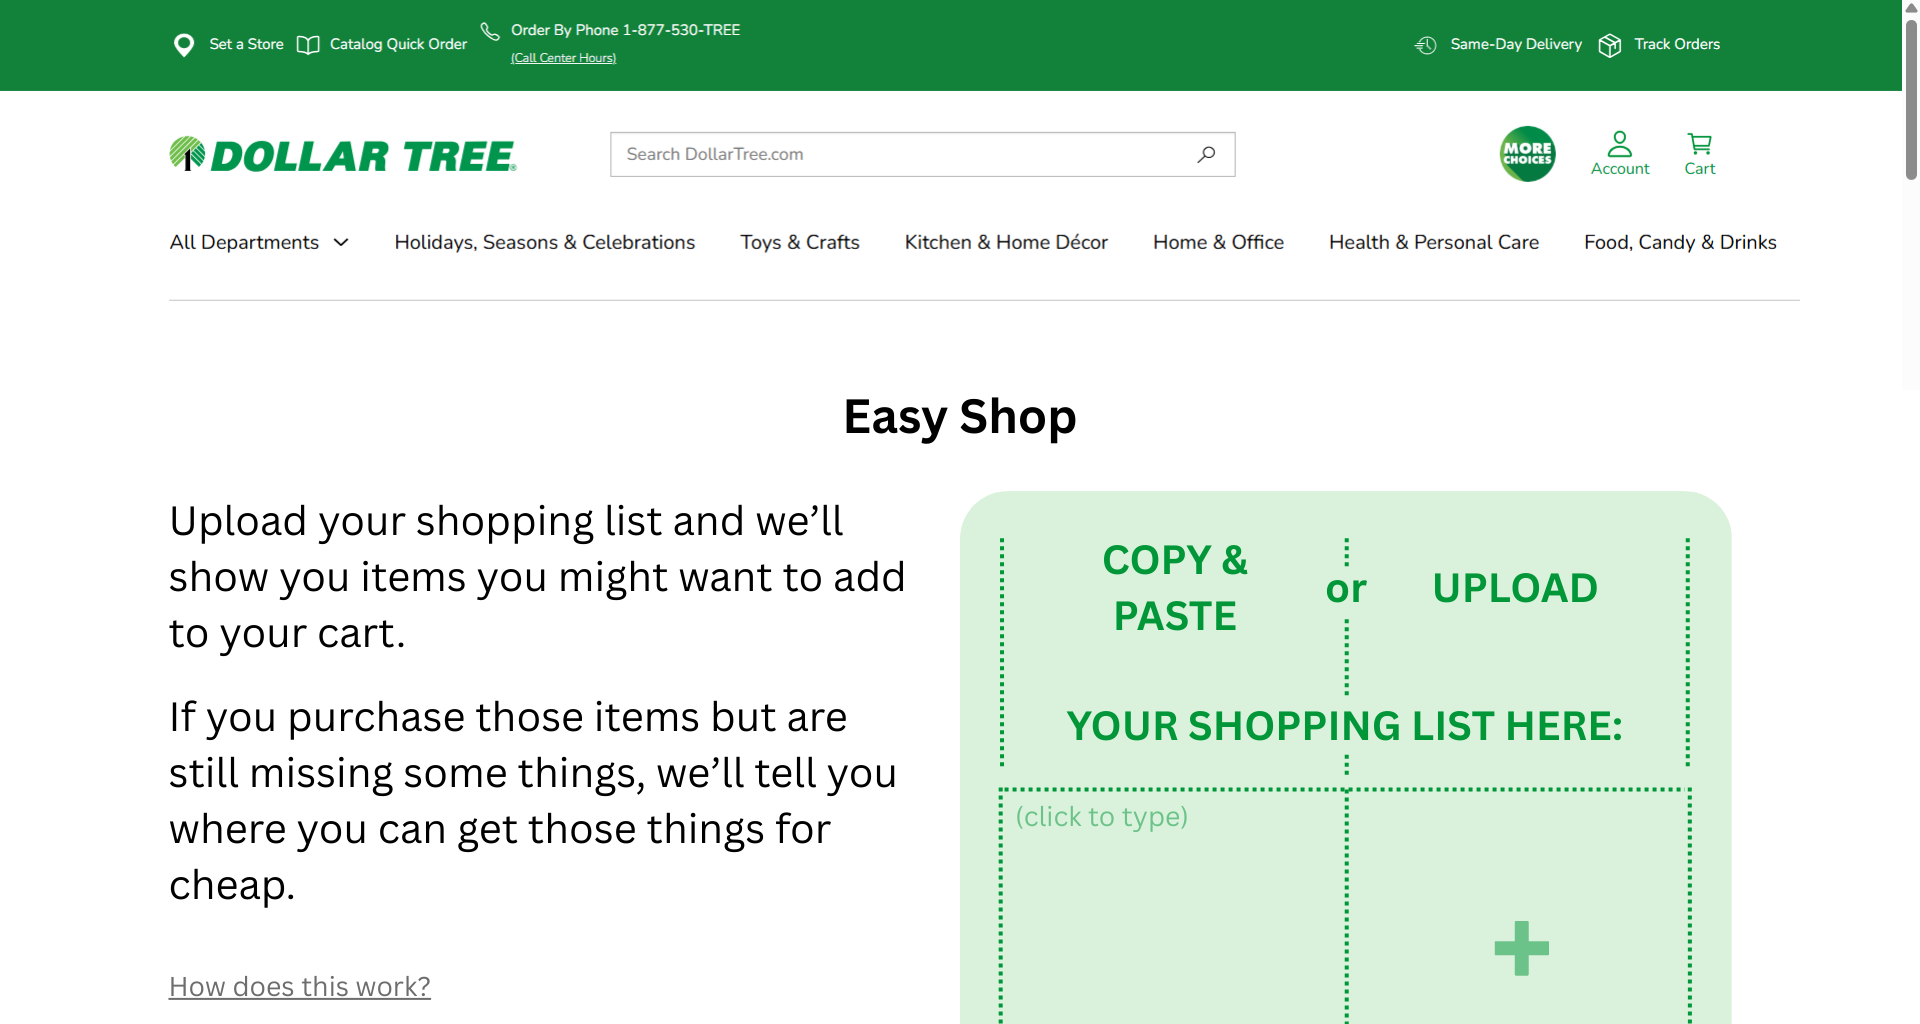Open the Food, Candy & Drinks menu
1920x1024 pixels.
(x=1680, y=242)
